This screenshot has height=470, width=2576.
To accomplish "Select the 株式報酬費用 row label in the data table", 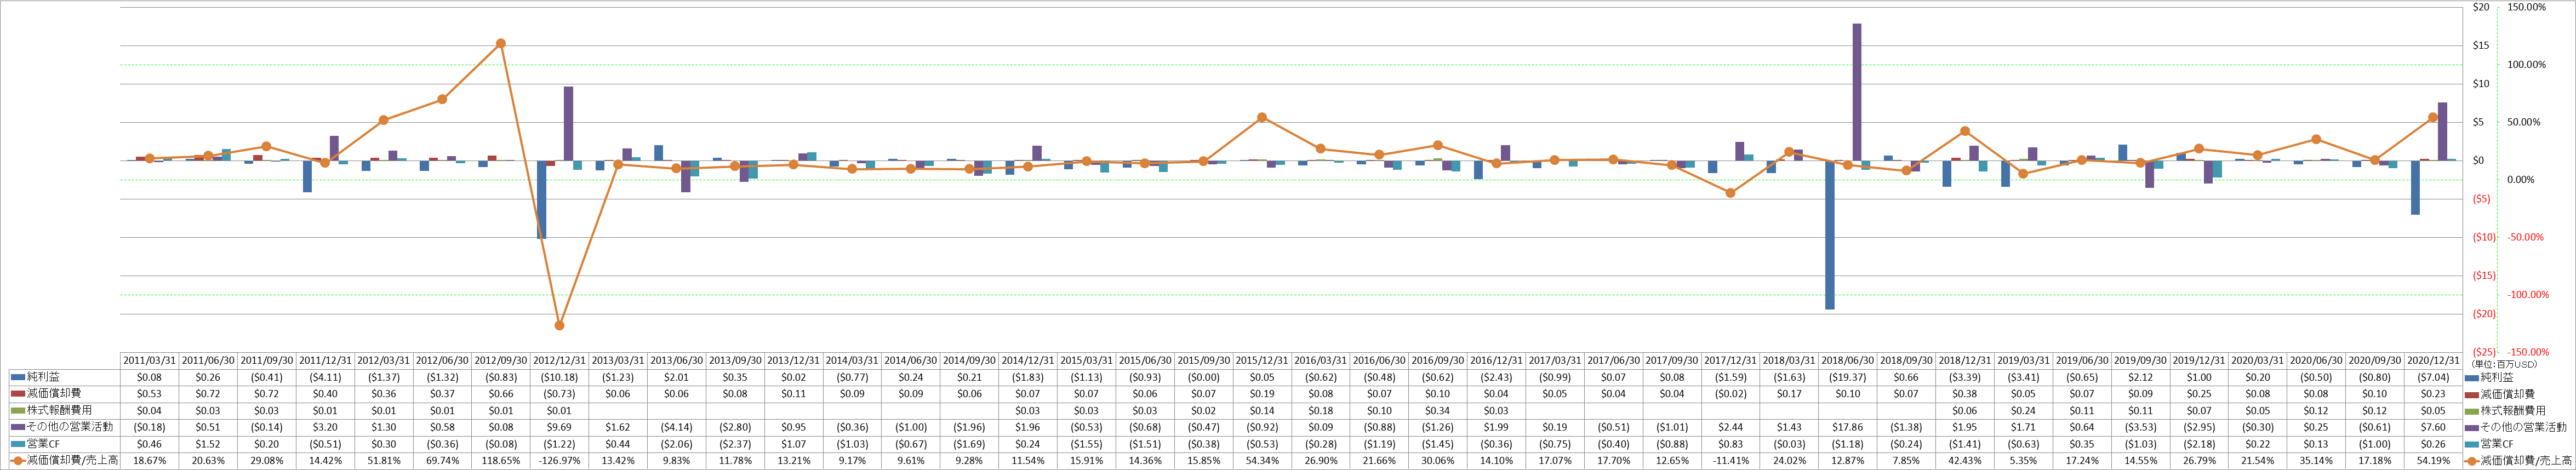I will (58, 411).
